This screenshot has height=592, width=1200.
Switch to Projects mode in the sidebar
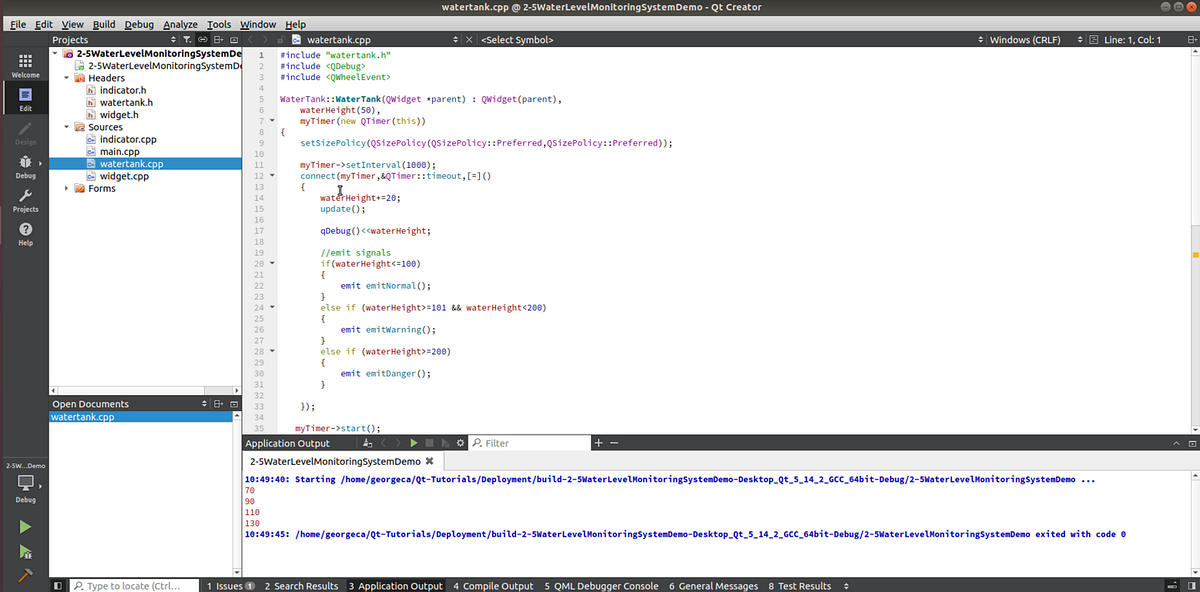tap(25, 200)
